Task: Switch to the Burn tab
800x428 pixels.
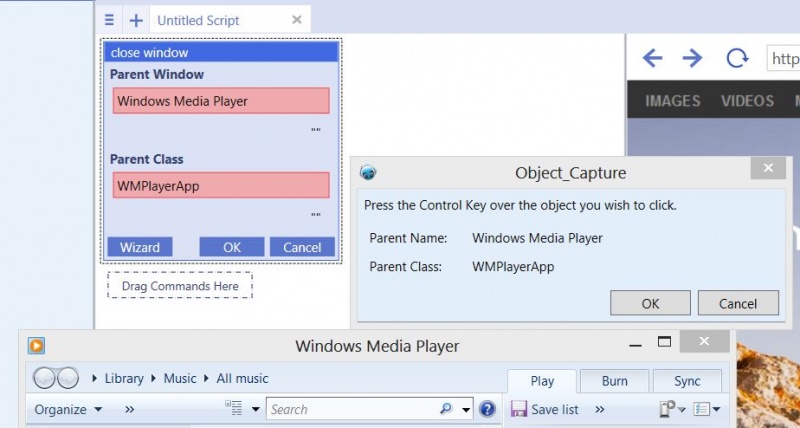Action: pyautogui.click(x=615, y=382)
